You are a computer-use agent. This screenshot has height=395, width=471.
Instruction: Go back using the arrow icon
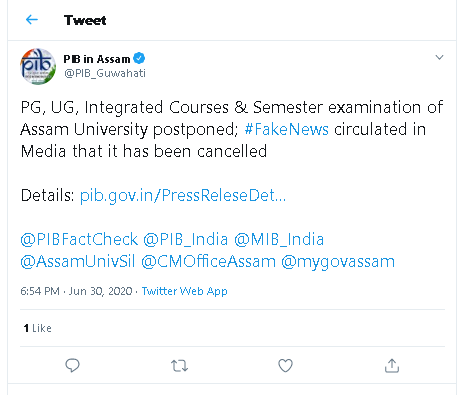tap(32, 20)
